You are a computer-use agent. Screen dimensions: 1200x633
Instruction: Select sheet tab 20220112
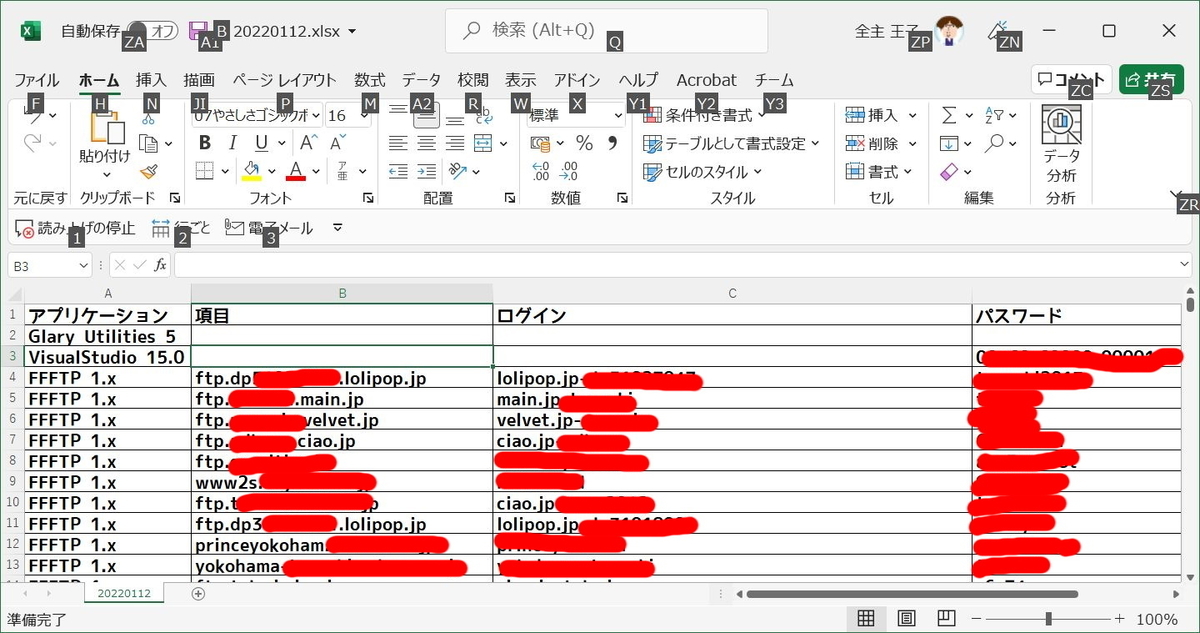124,593
